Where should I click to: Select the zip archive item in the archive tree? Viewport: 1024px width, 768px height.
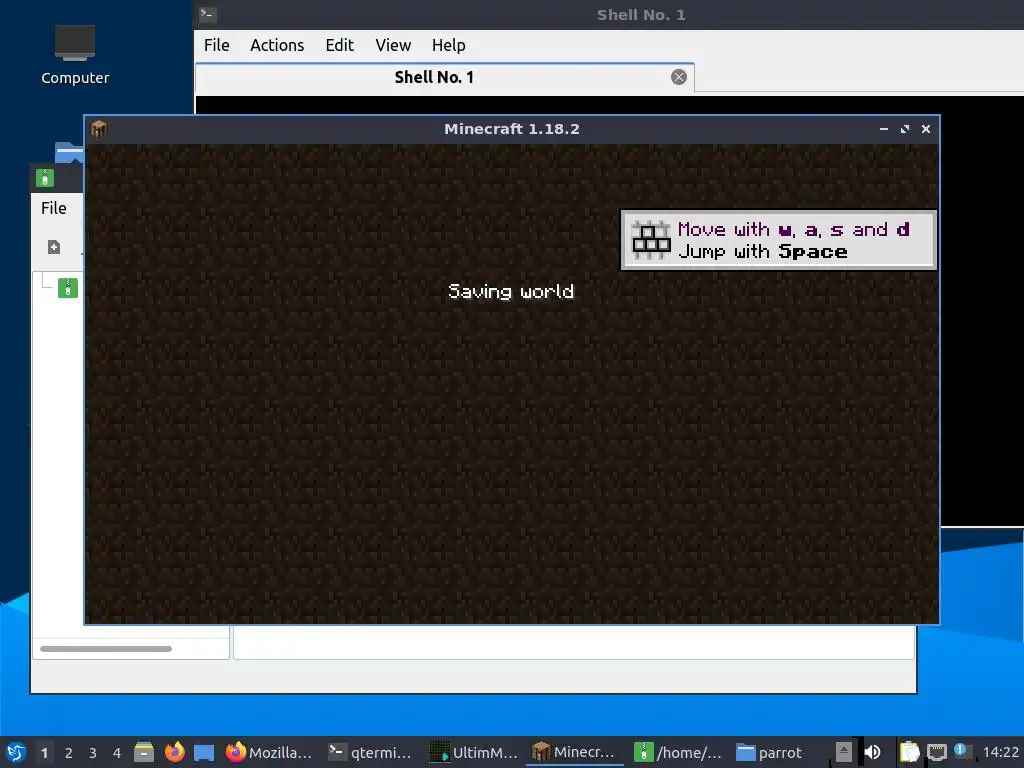click(68, 287)
